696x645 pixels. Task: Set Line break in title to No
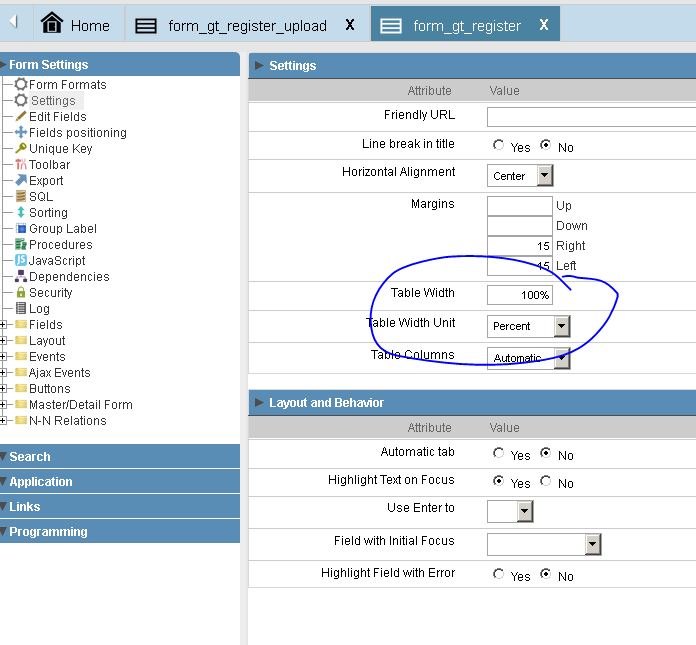546,145
